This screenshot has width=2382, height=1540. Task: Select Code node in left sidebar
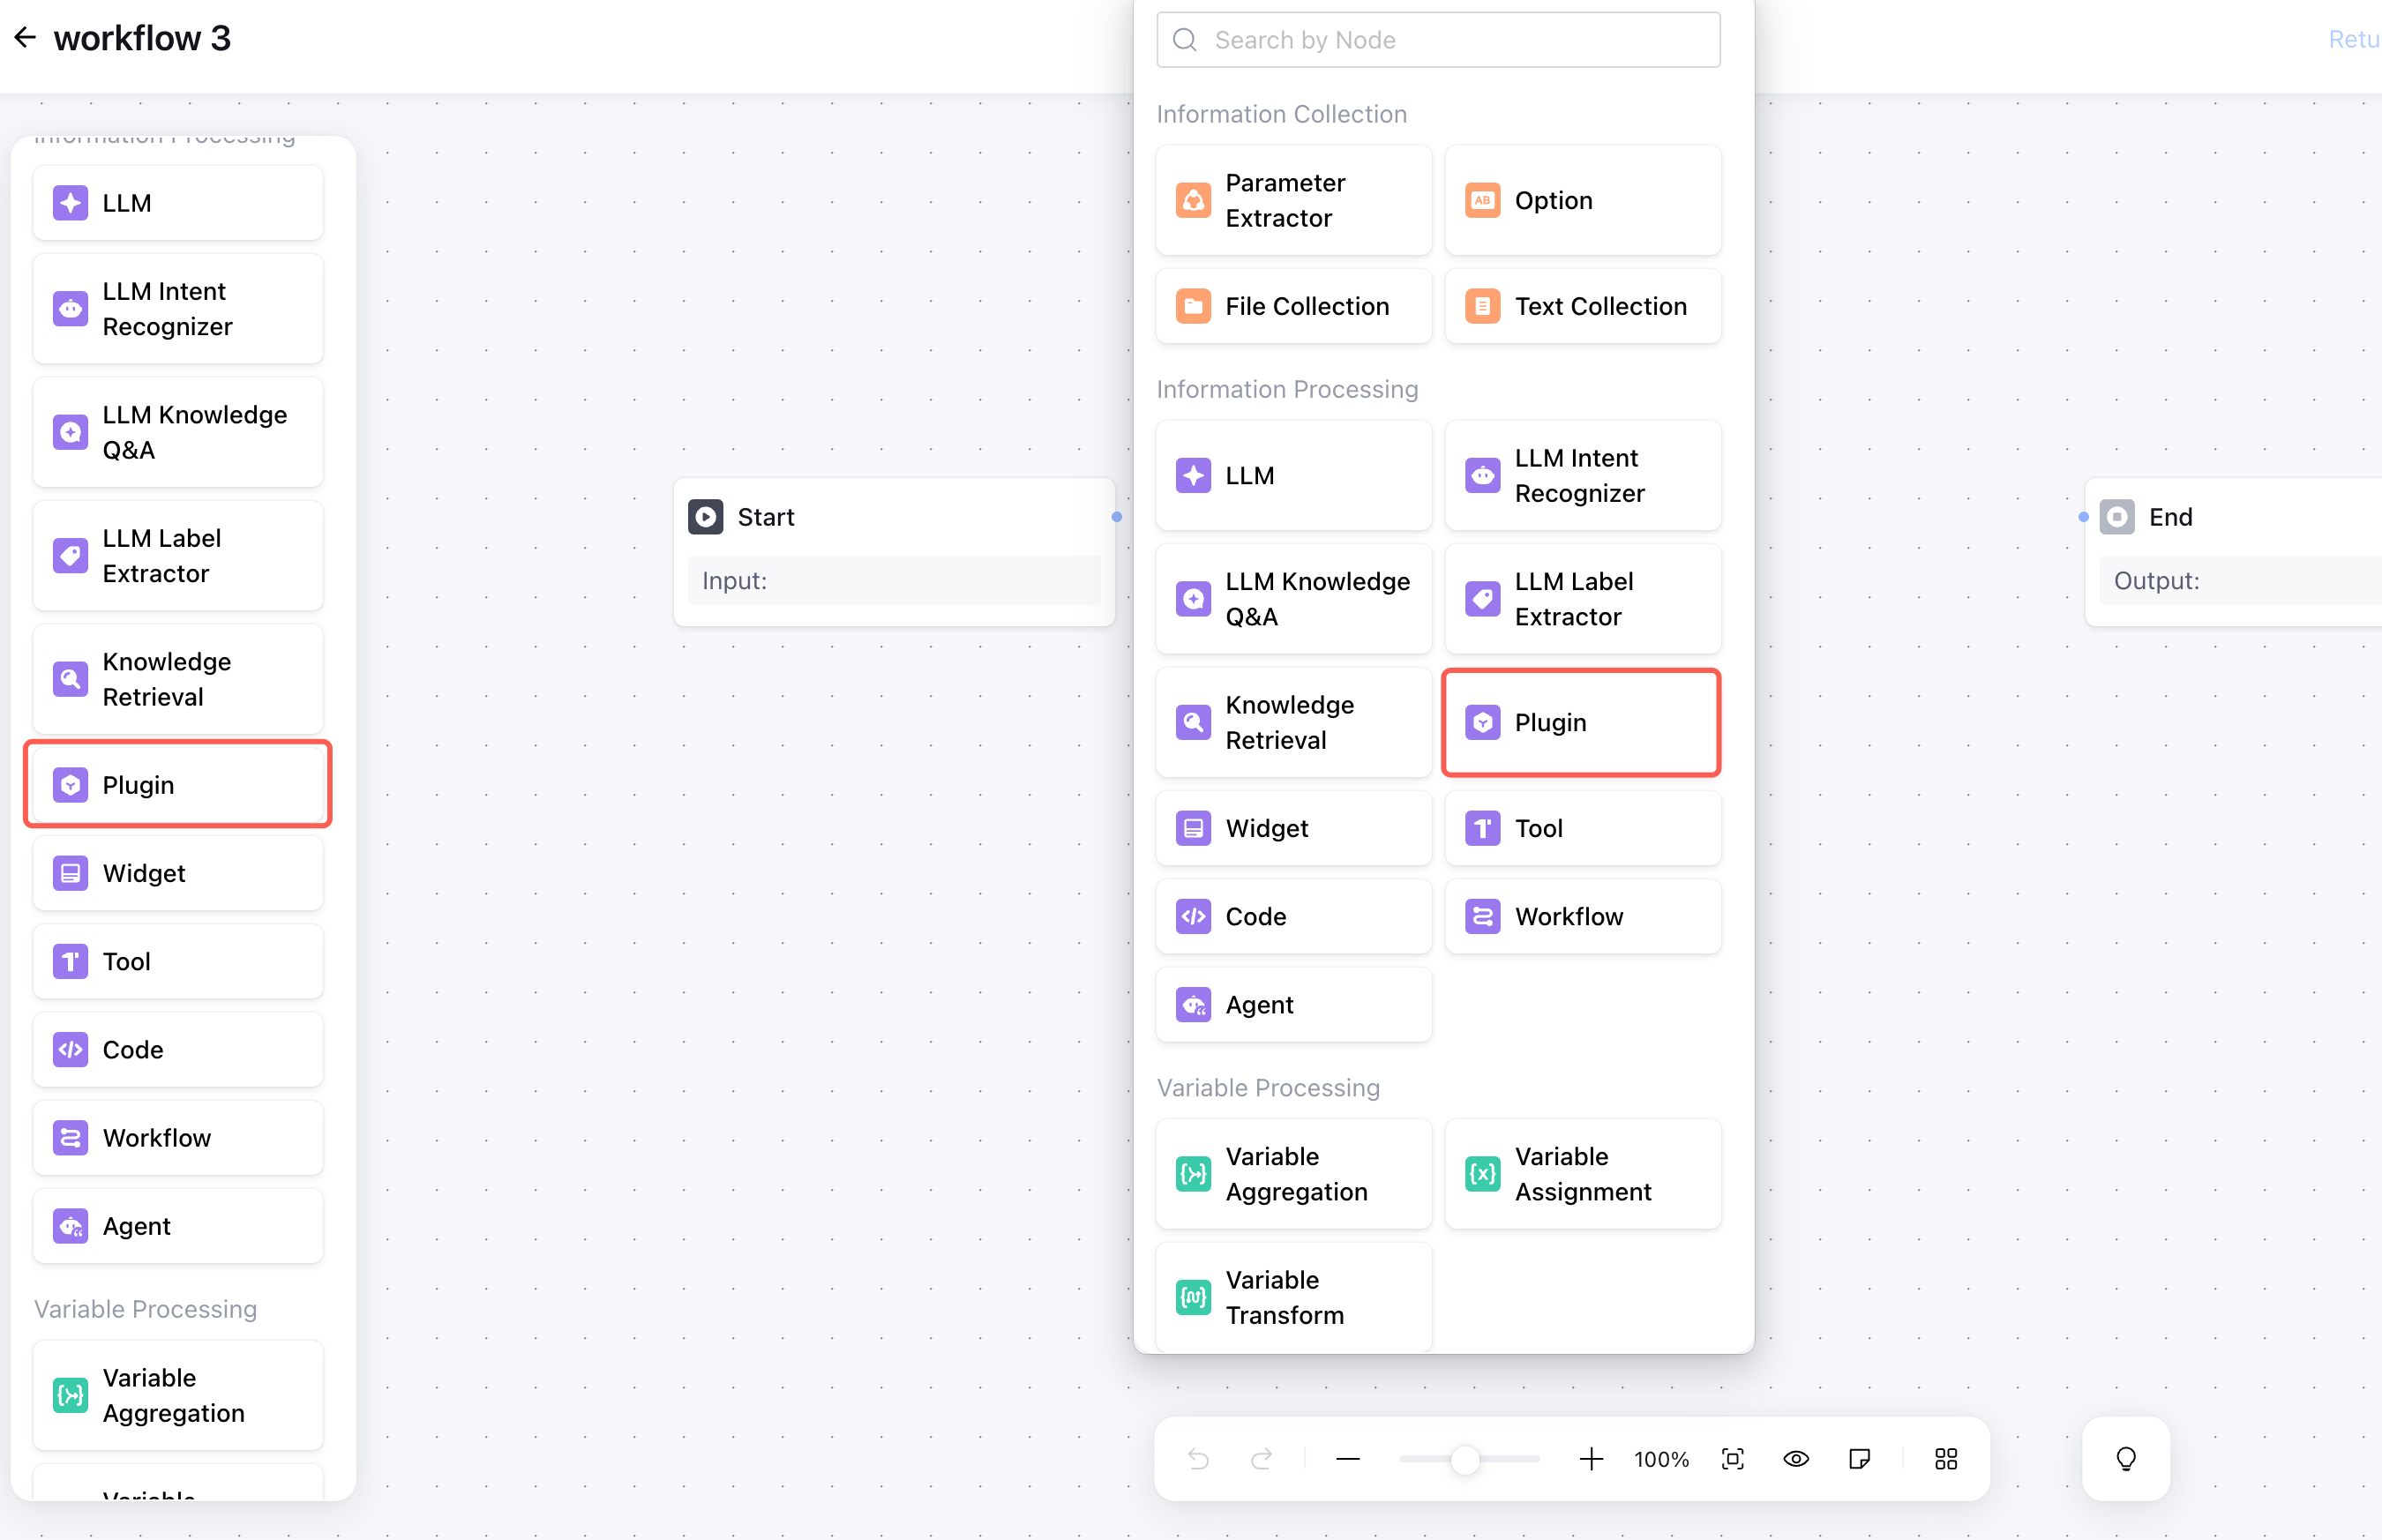click(x=178, y=1050)
